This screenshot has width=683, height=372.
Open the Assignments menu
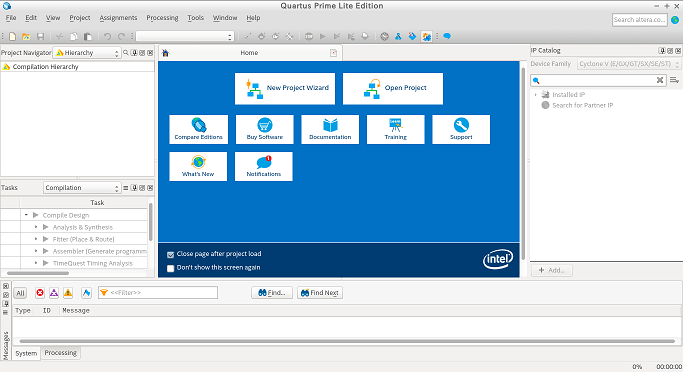(118, 18)
